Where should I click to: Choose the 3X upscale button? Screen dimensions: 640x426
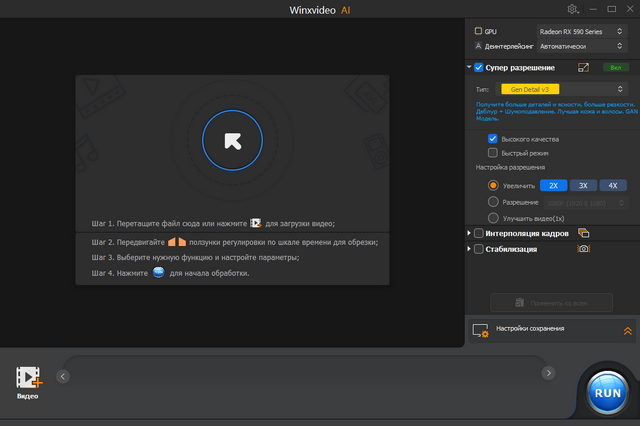click(583, 185)
